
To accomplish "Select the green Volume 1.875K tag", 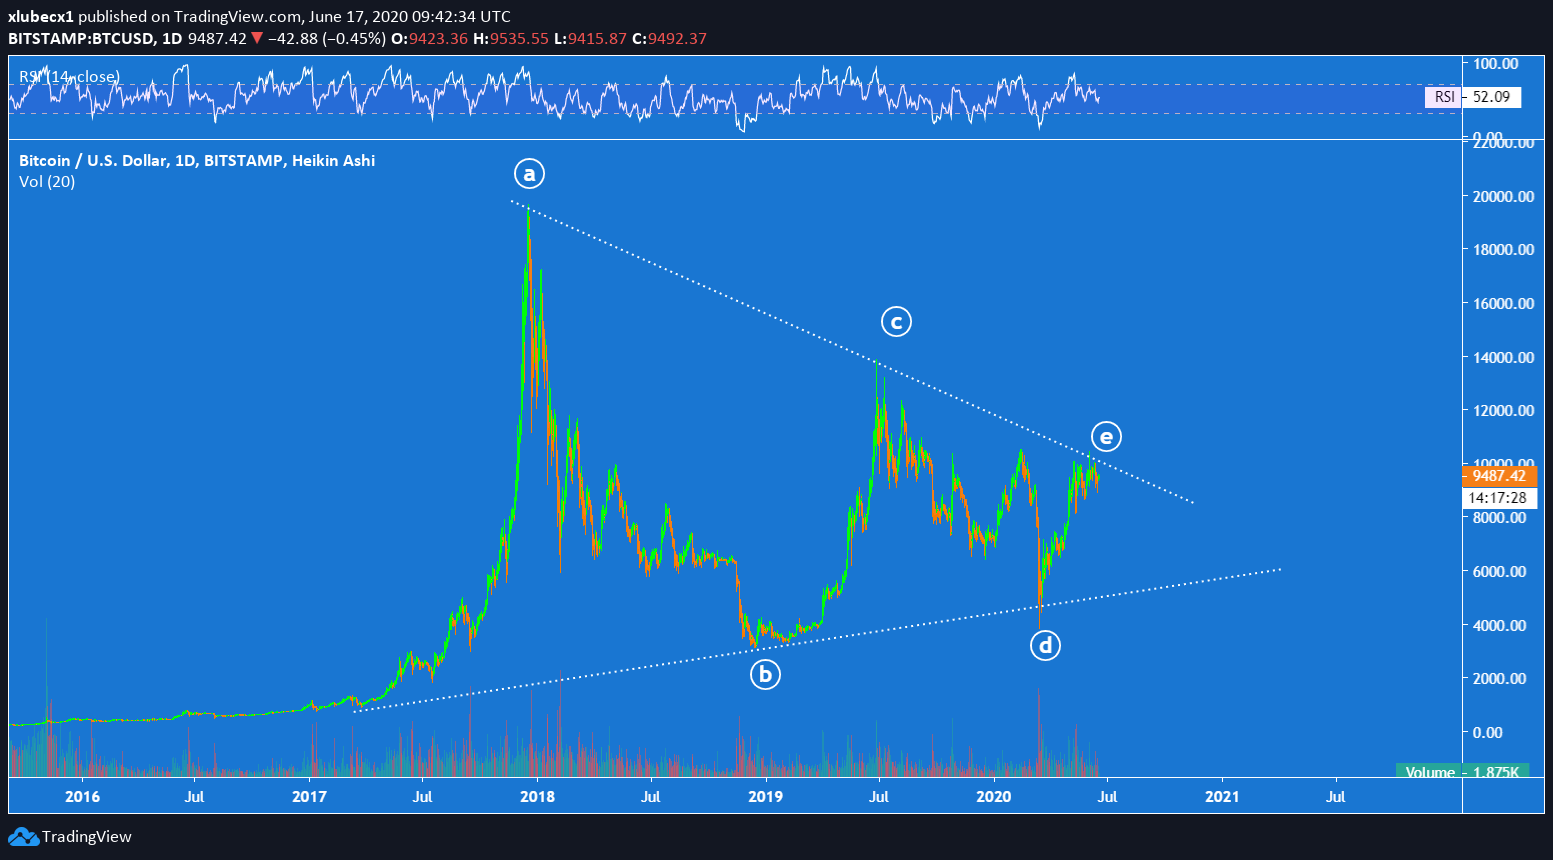I will tap(1461, 772).
